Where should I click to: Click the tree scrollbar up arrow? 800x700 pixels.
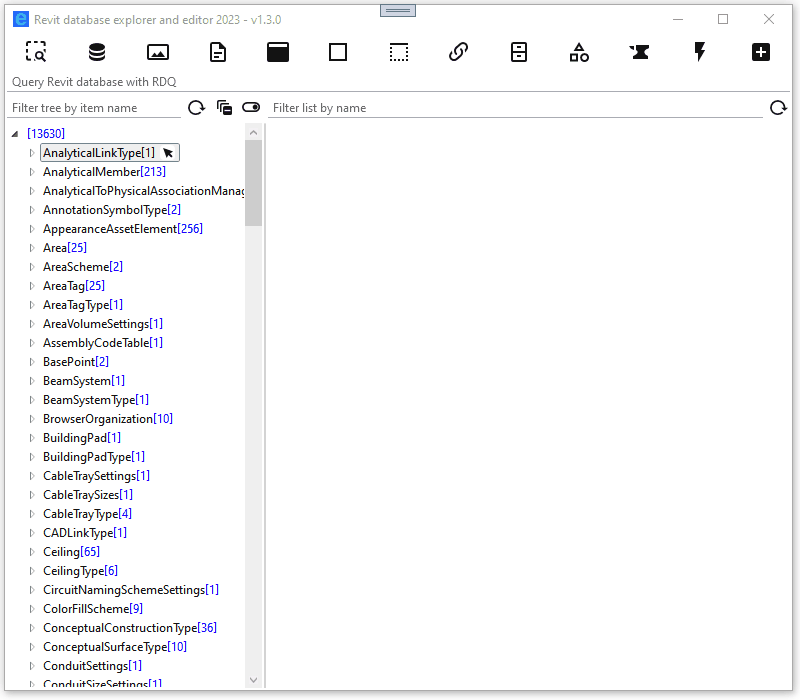click(x=253, y=133)
